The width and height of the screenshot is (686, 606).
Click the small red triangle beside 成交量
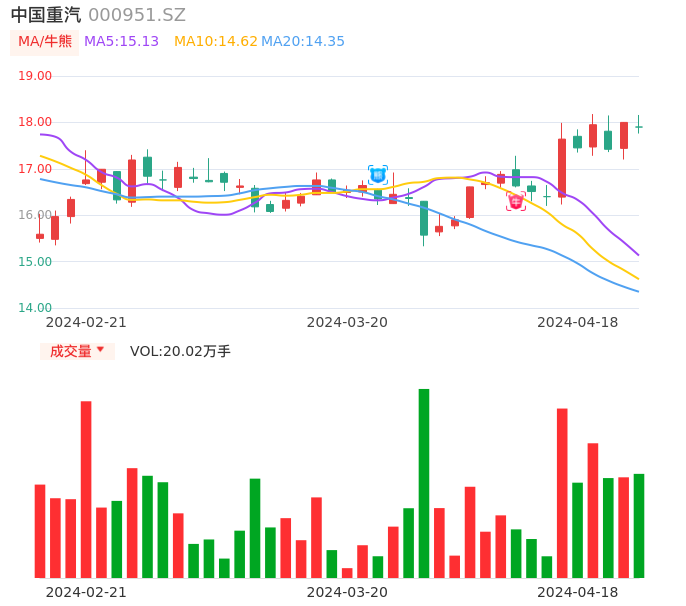pyautogui.click(x=100, y=350)
